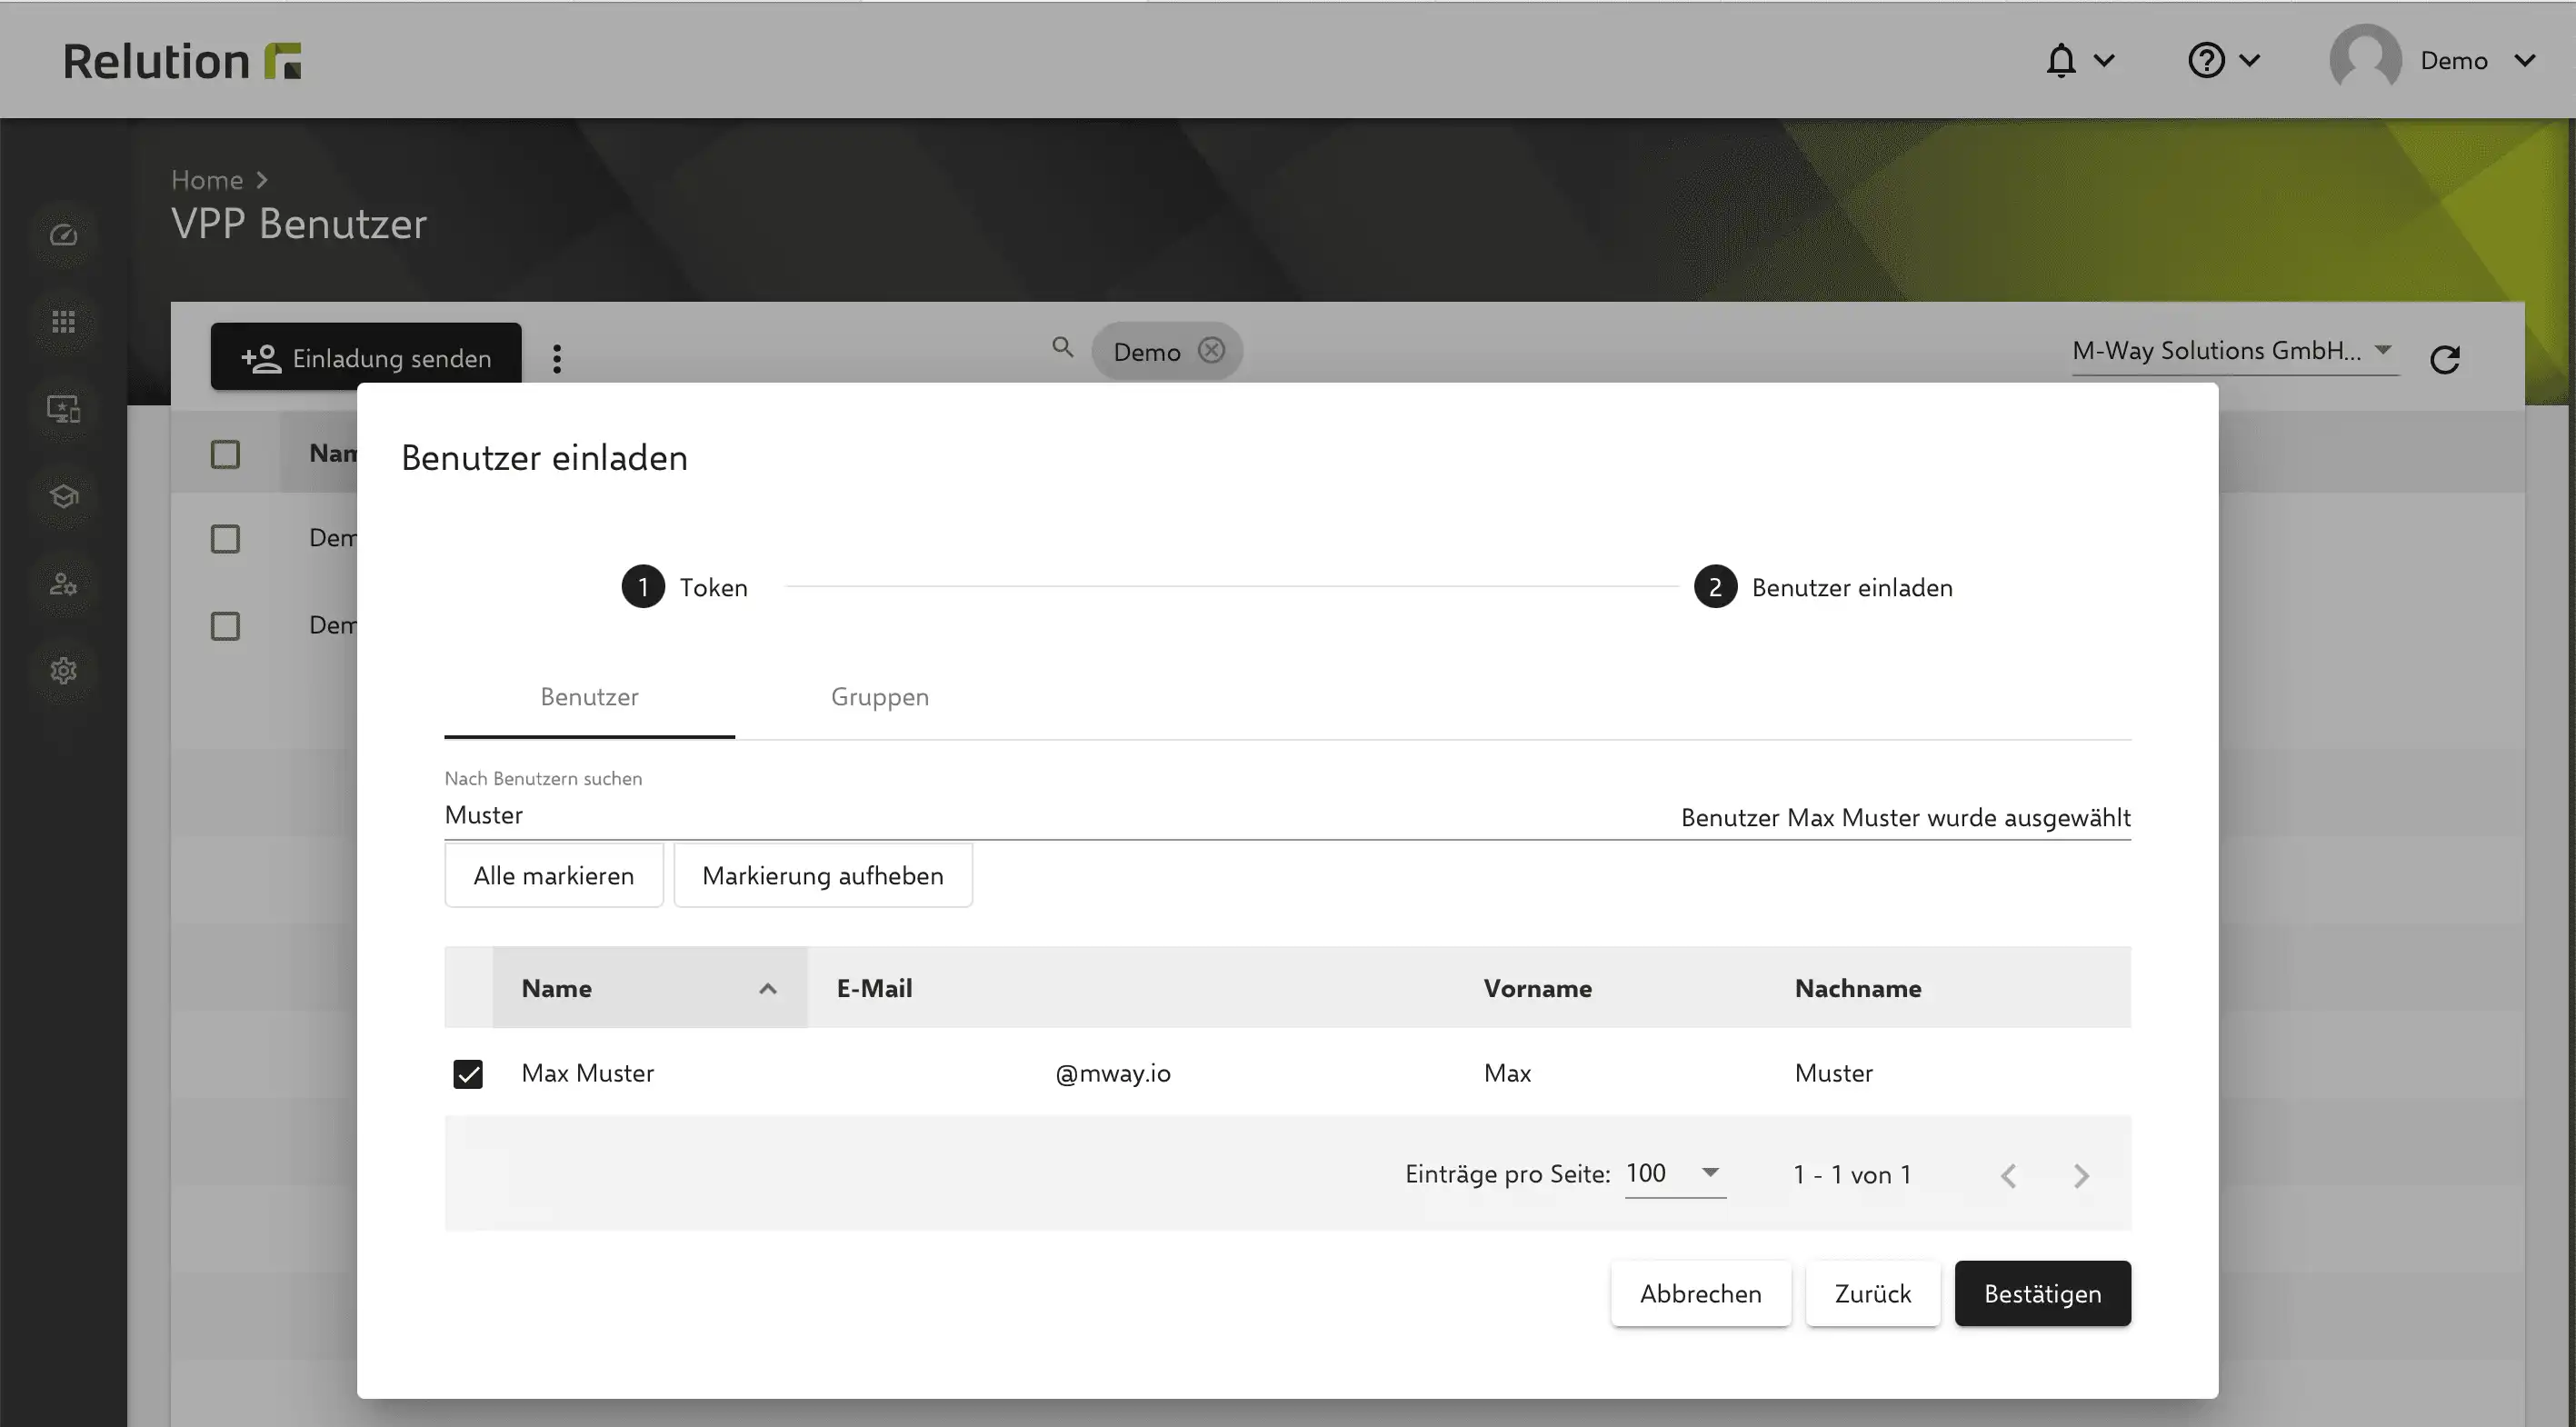Remove the Demo search filter chip

coord(1211,350)
